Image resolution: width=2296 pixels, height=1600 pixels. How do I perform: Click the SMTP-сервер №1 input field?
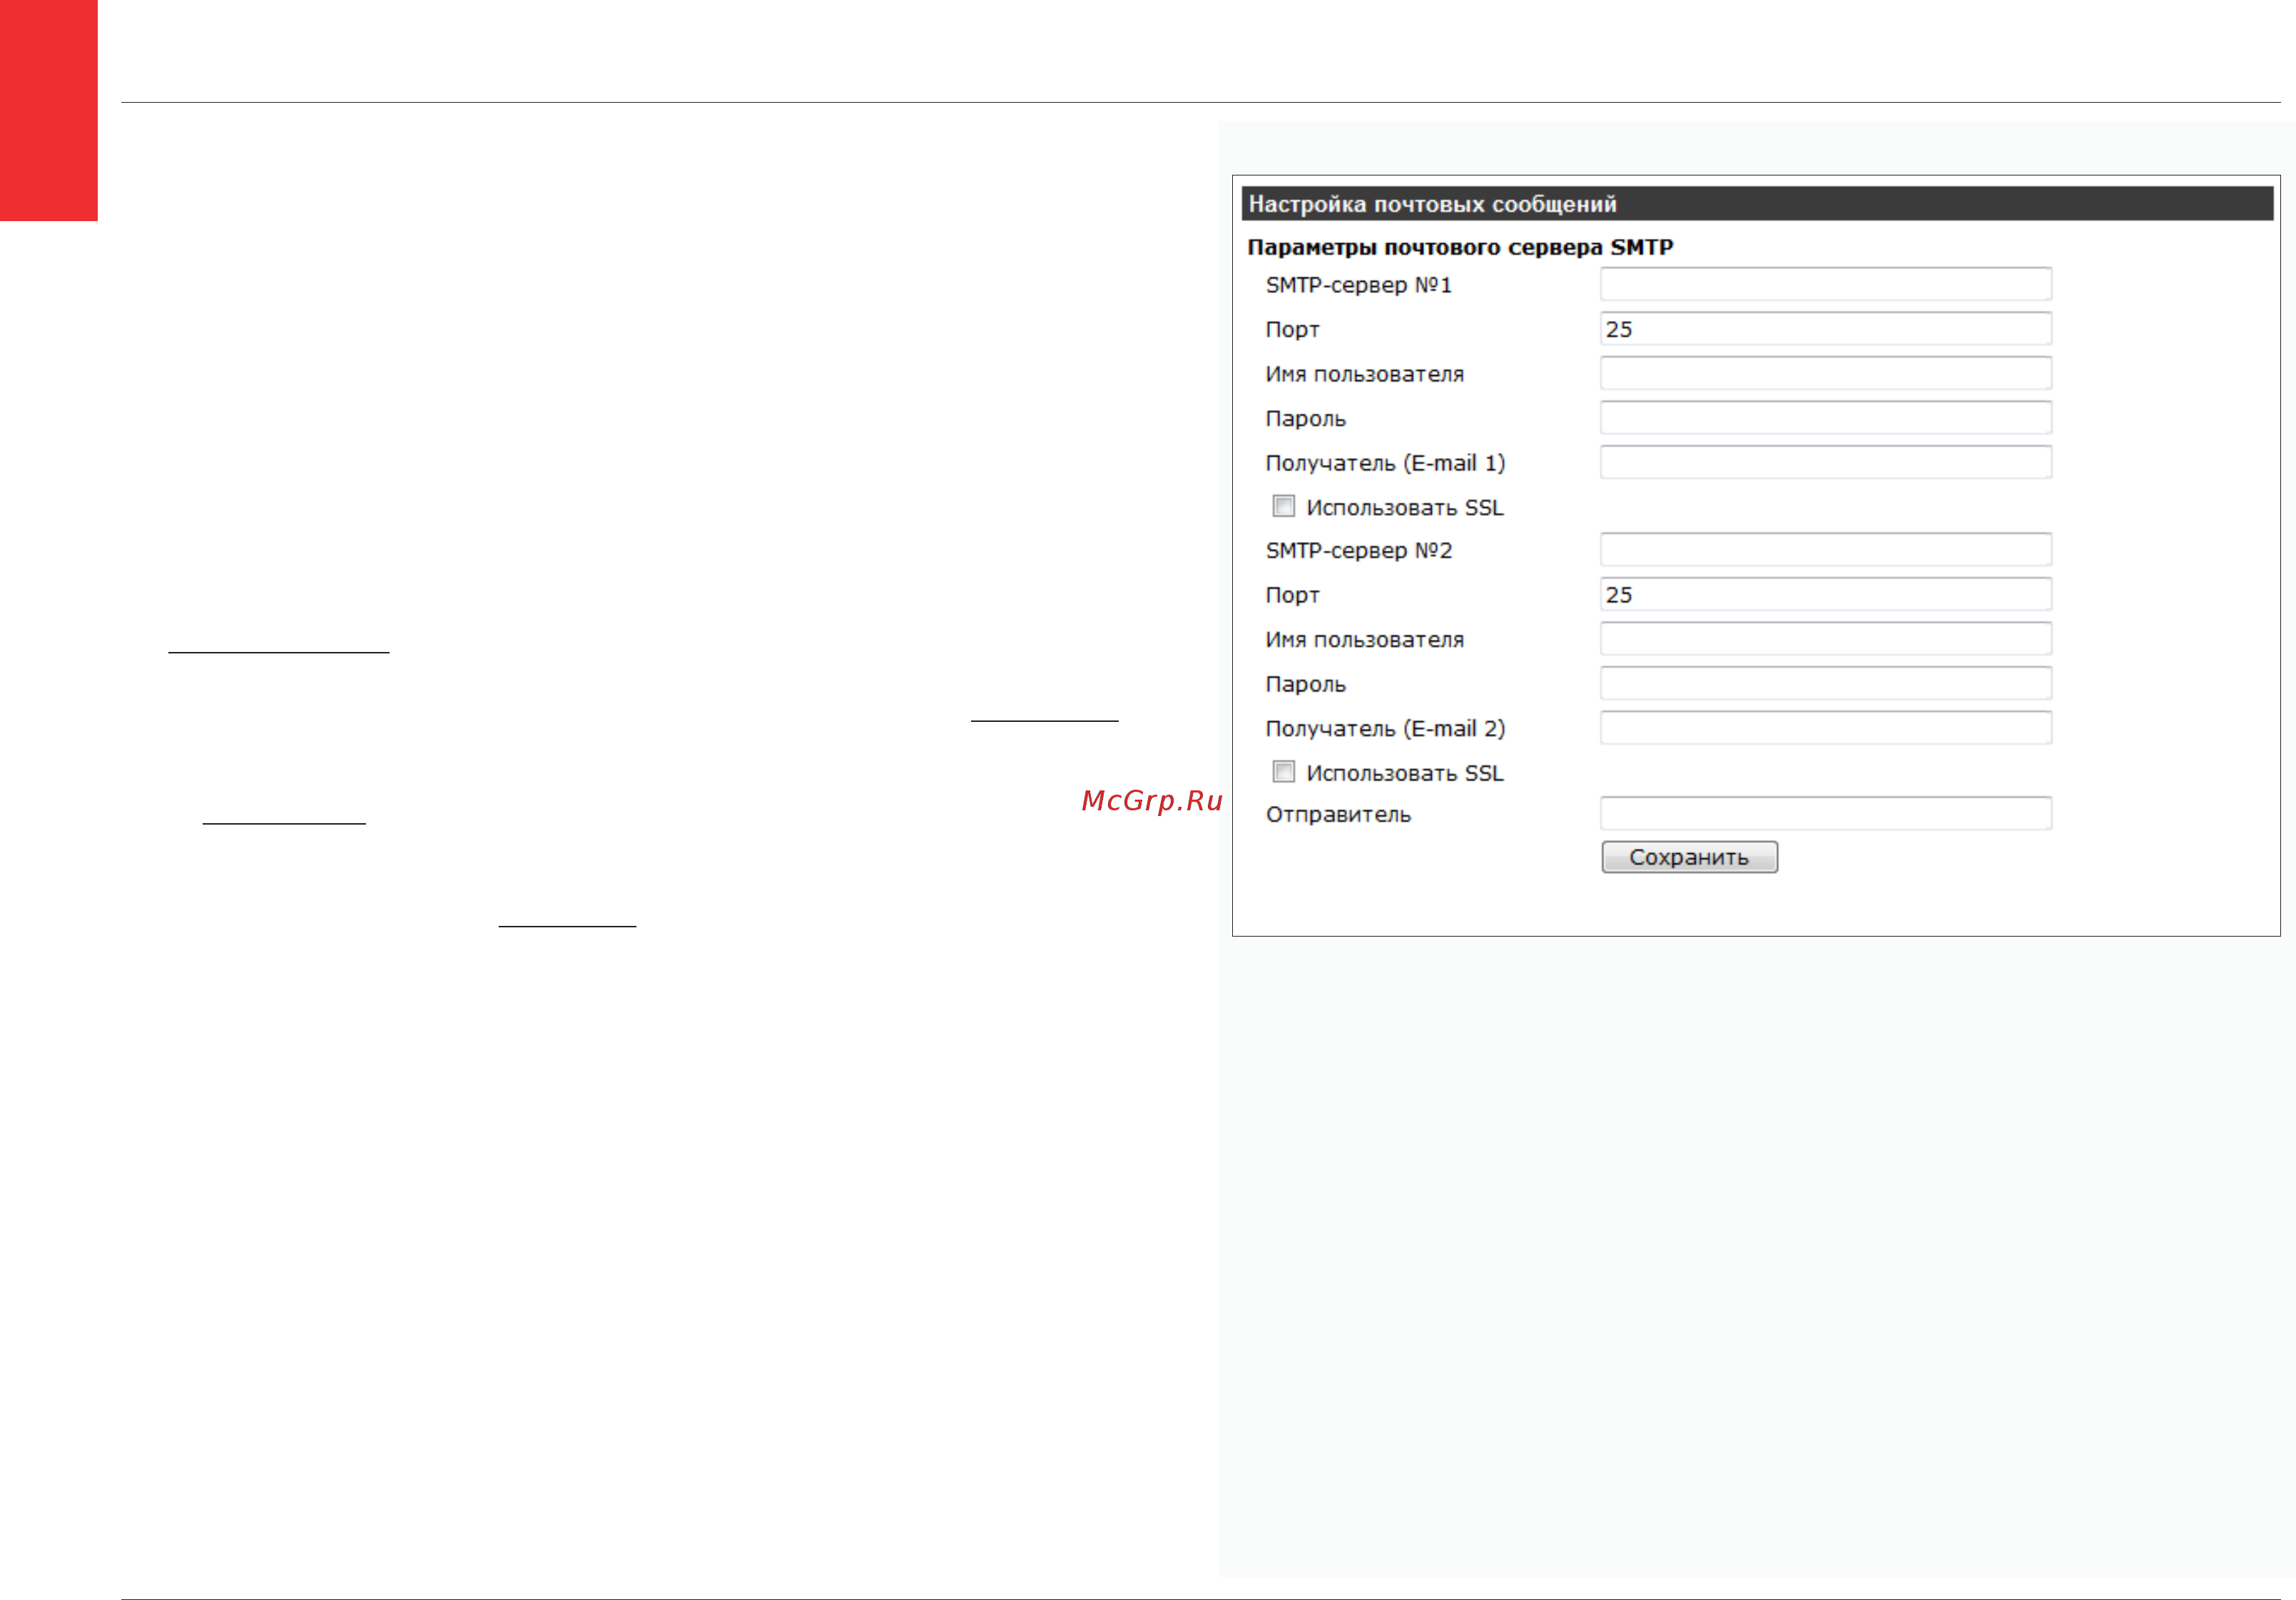coord(1825,284)
